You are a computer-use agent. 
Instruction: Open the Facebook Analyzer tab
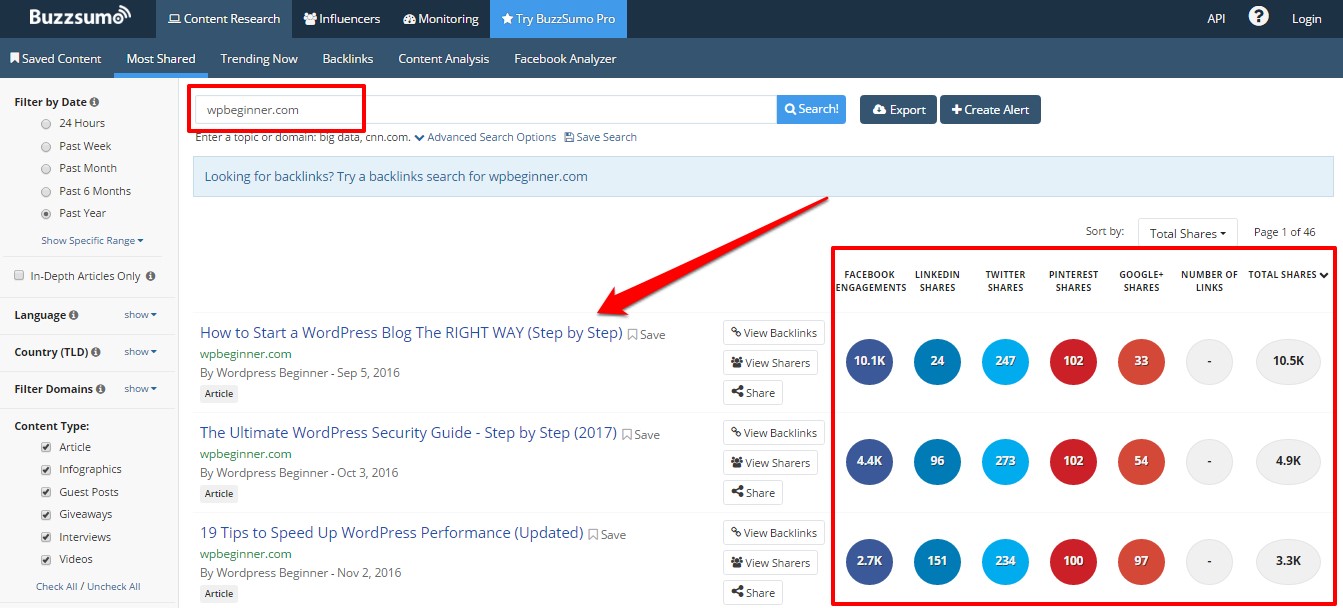[565, 59]
